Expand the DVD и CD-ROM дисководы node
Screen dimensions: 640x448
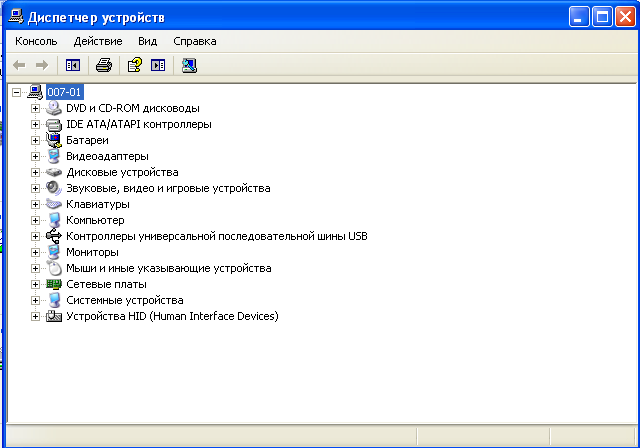point(36,108)
